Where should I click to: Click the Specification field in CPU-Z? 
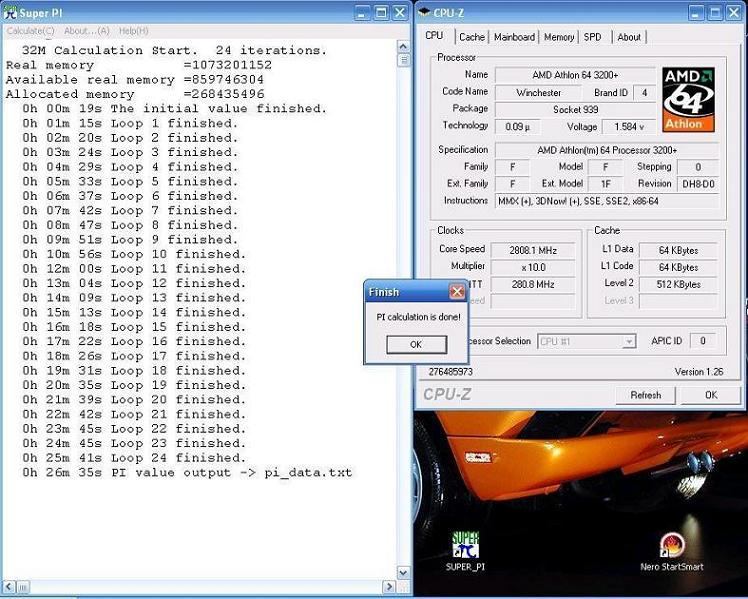607,150
